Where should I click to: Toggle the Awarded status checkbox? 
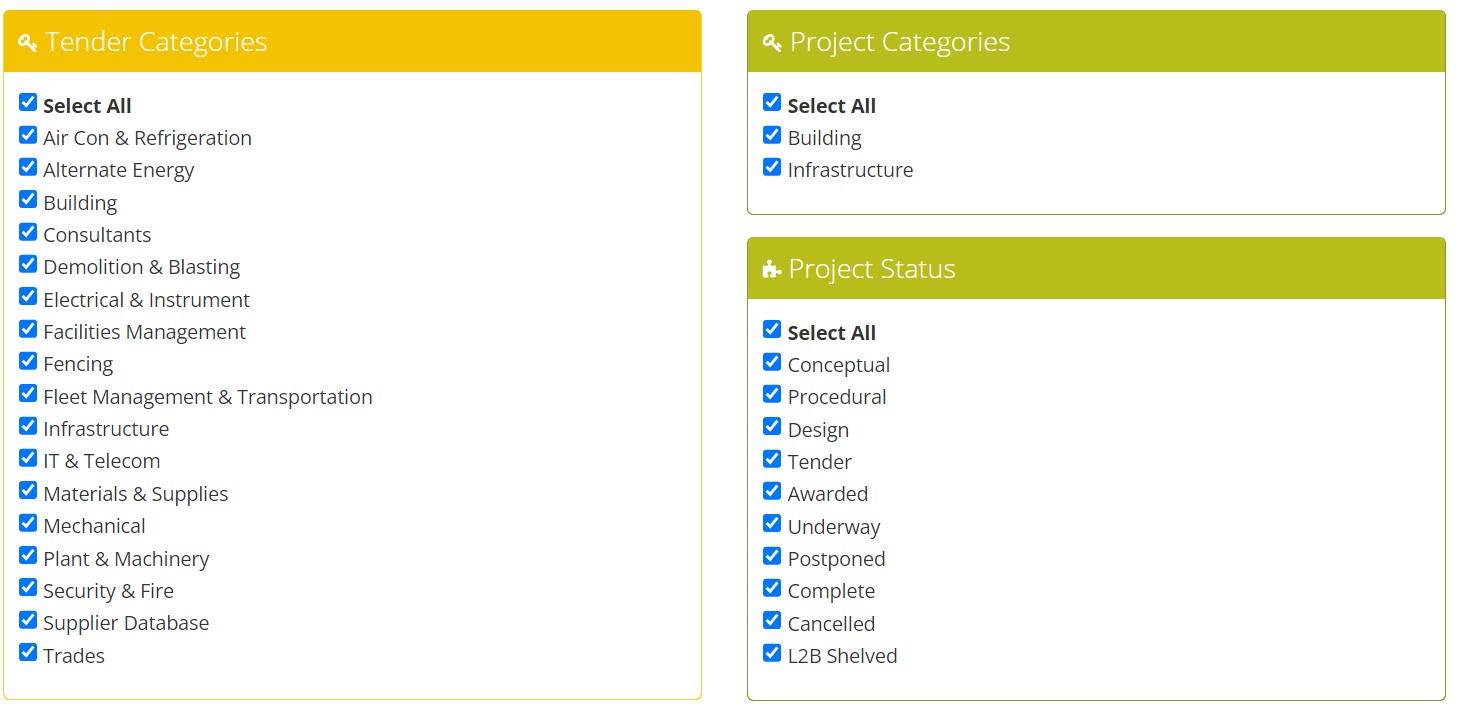772,491
